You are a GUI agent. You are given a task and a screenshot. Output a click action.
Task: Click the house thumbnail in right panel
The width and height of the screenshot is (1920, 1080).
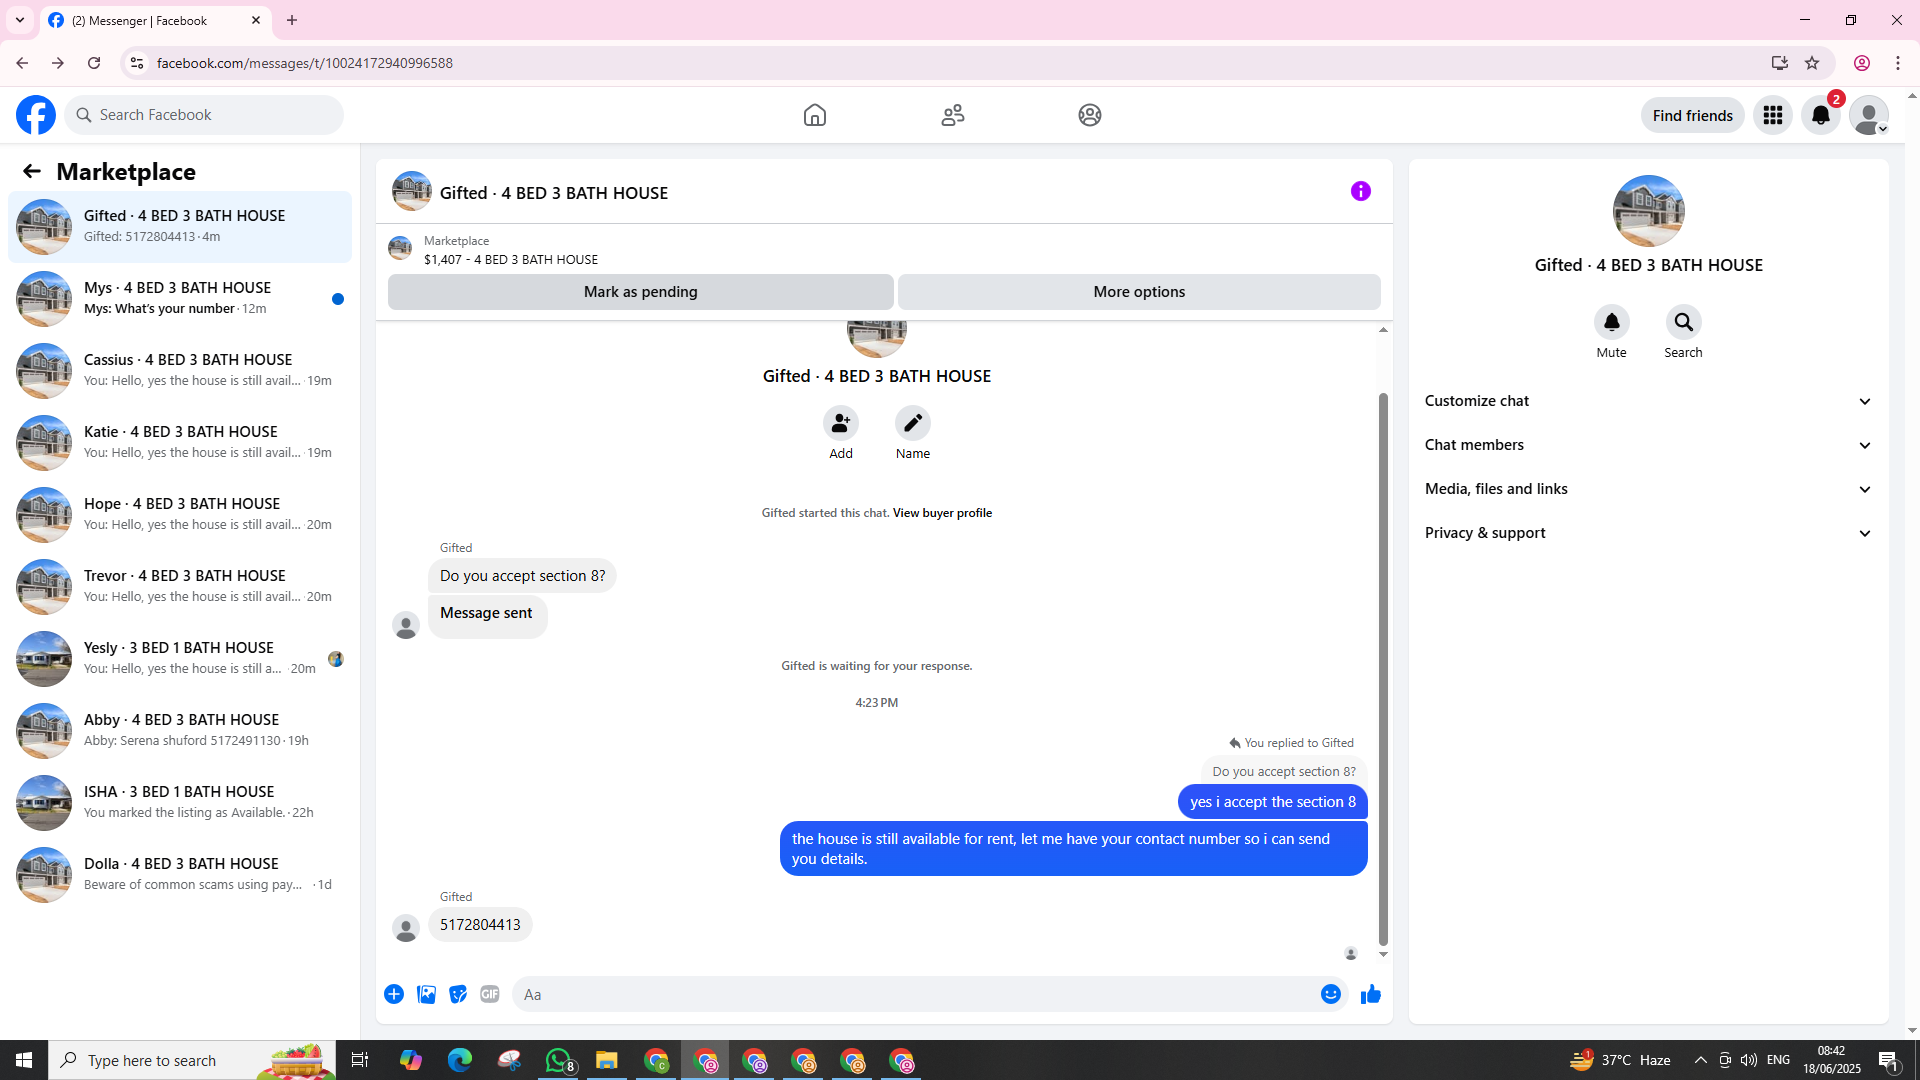(1649, 211)
